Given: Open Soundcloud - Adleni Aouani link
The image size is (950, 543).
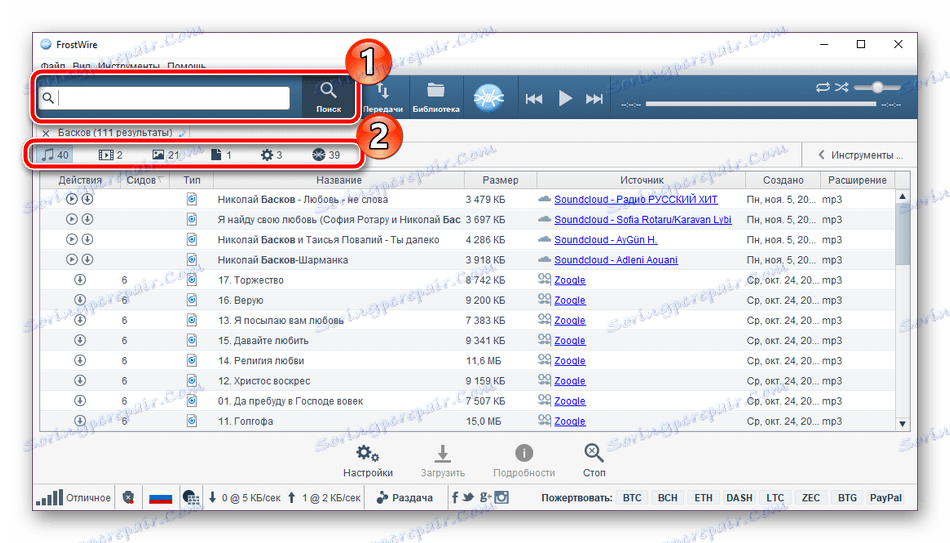Looking at the screenshot, I should [x=616, y=260].
